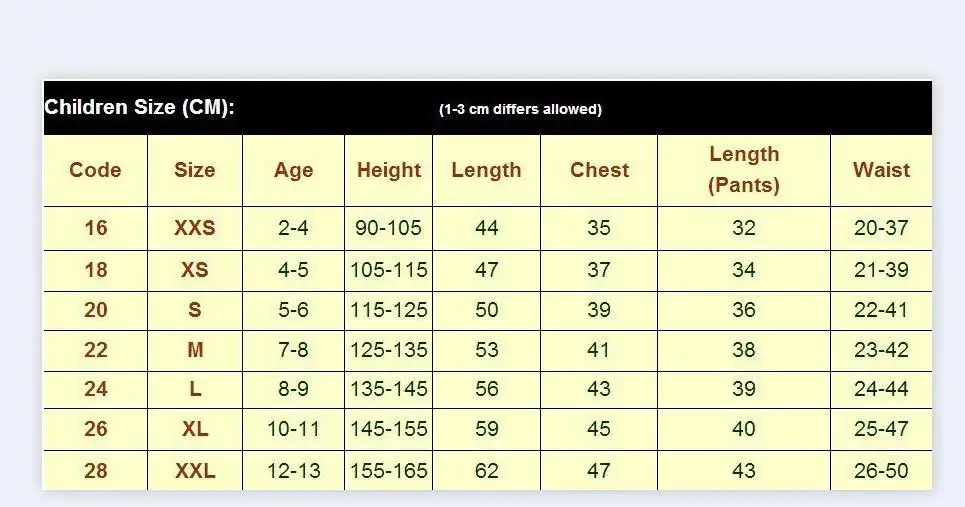This screenshot has height=507, width=965.
Task: Select the Size column header
Action: tap(194, 170)
